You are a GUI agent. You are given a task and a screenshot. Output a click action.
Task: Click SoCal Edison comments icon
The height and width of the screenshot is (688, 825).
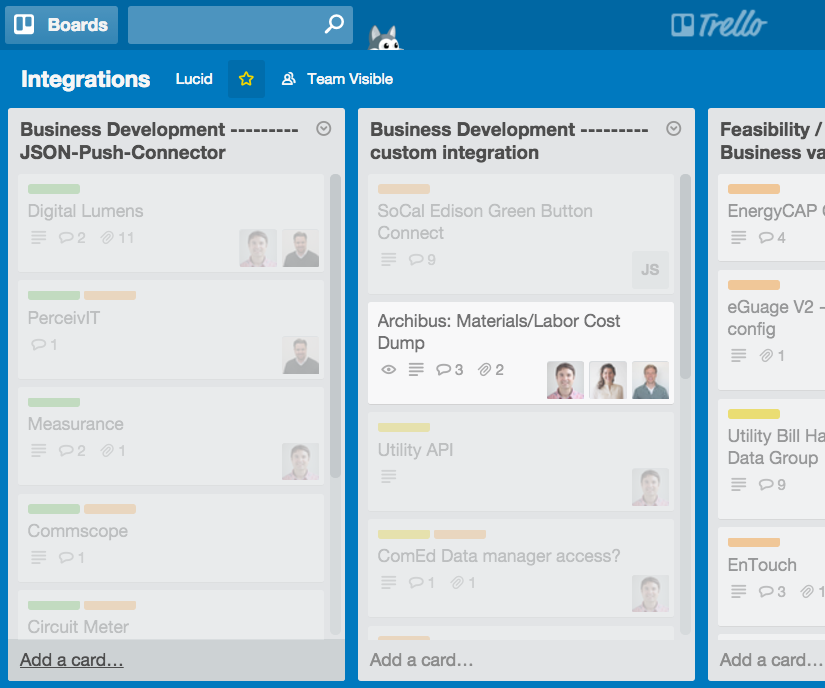(x=416, y=259)
